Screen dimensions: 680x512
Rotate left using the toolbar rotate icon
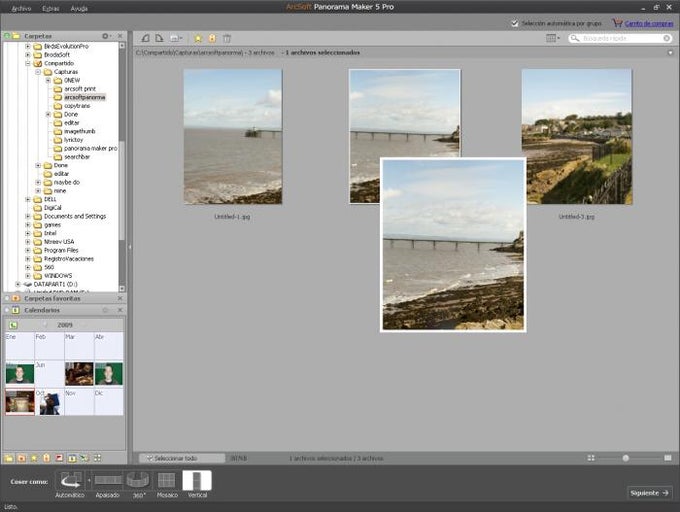pos(146,38)
